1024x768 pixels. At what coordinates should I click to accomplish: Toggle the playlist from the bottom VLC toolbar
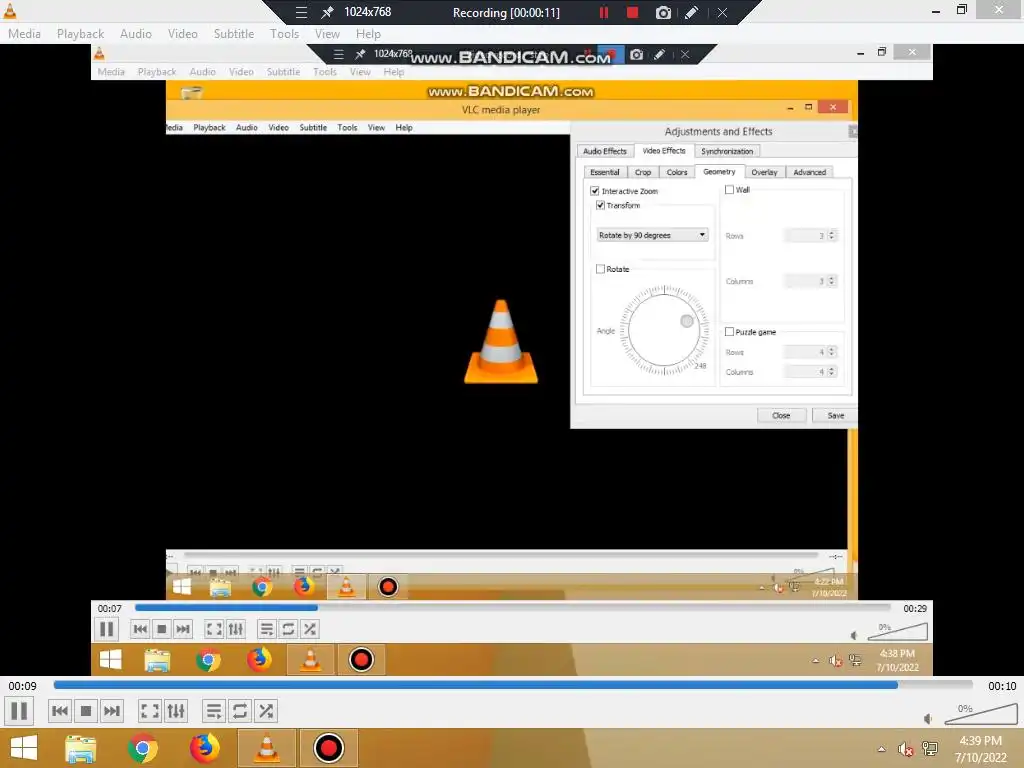coord(214,711)
